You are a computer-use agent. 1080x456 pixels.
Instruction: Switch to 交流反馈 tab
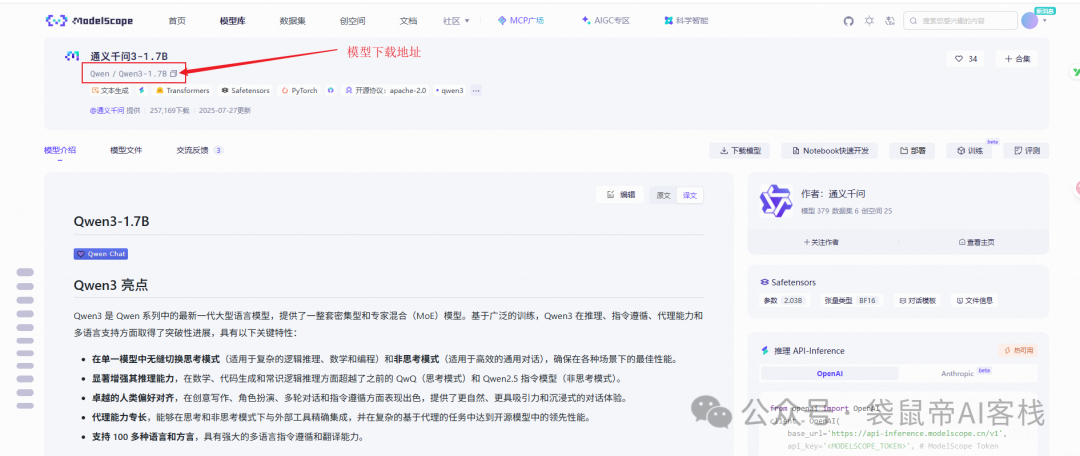click(200, 150)
